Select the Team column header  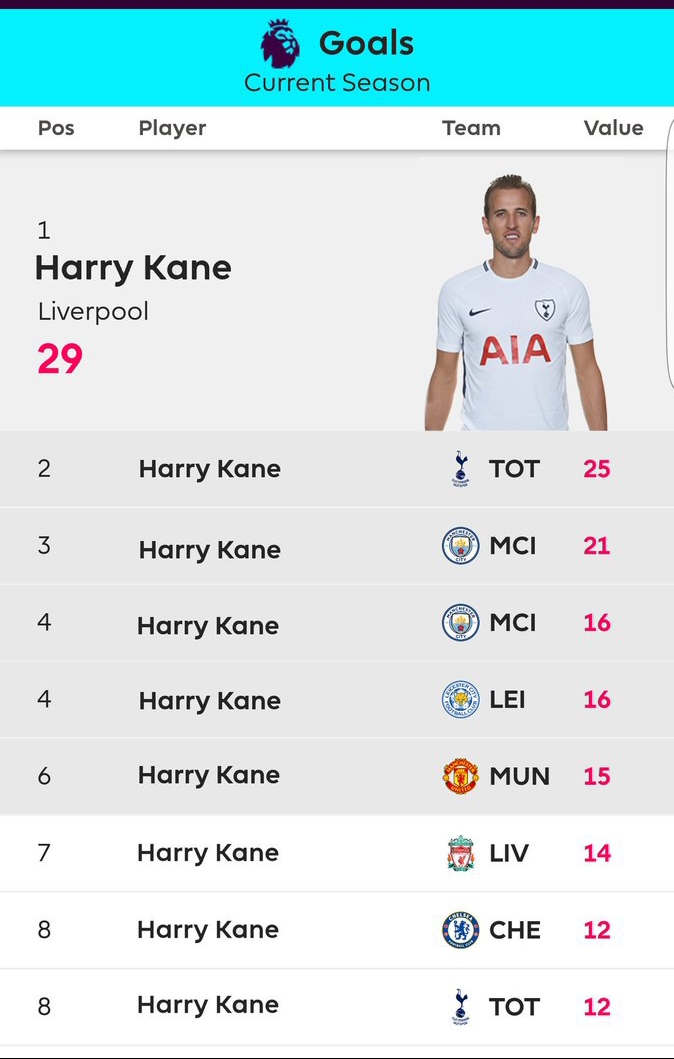coord(471,128)
